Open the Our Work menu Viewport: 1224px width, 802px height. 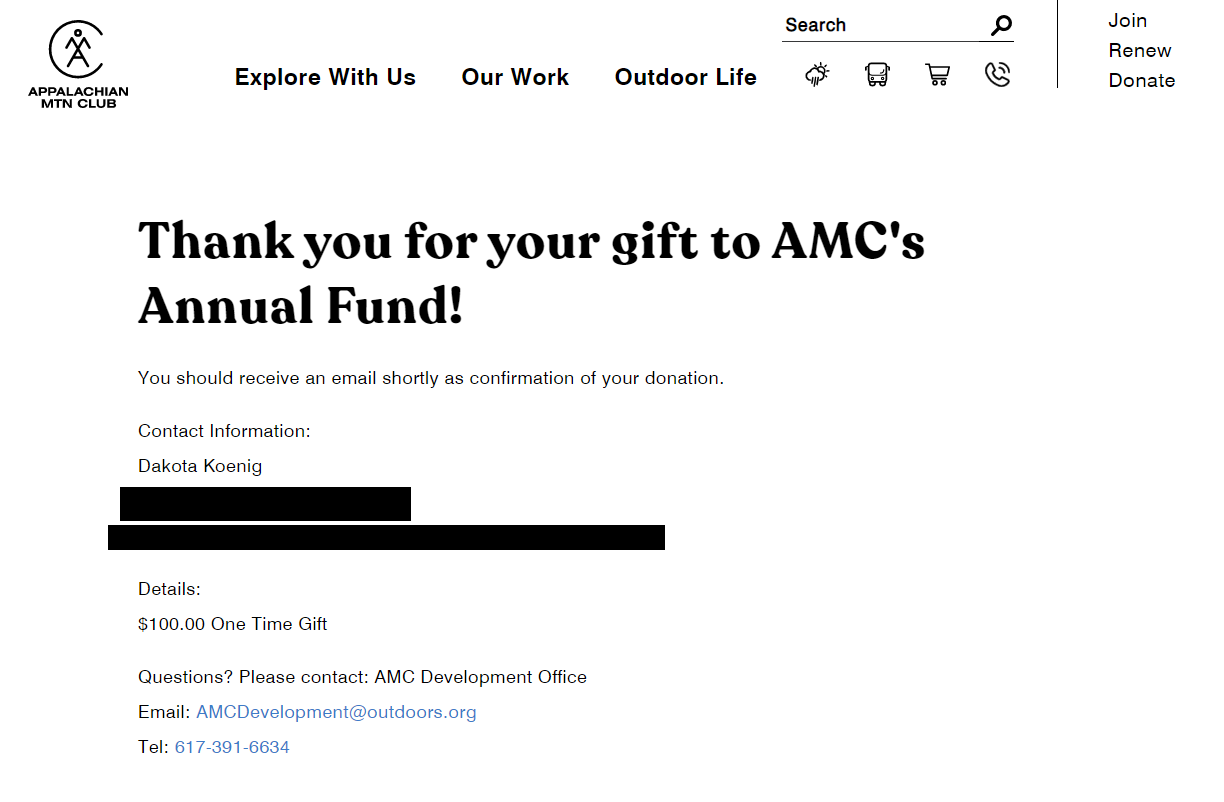tap(515, 77)
